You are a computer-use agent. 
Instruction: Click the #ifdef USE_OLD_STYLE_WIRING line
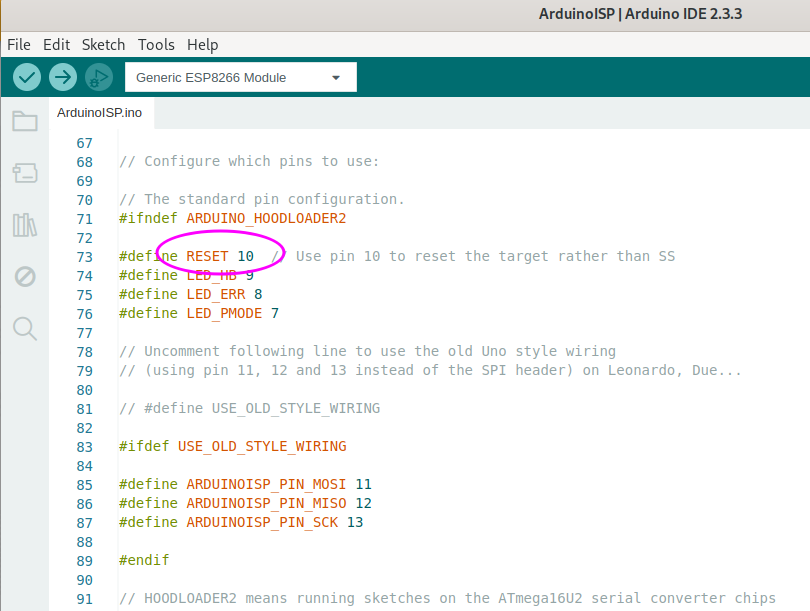pyautogui.click(x=232, y=446)
